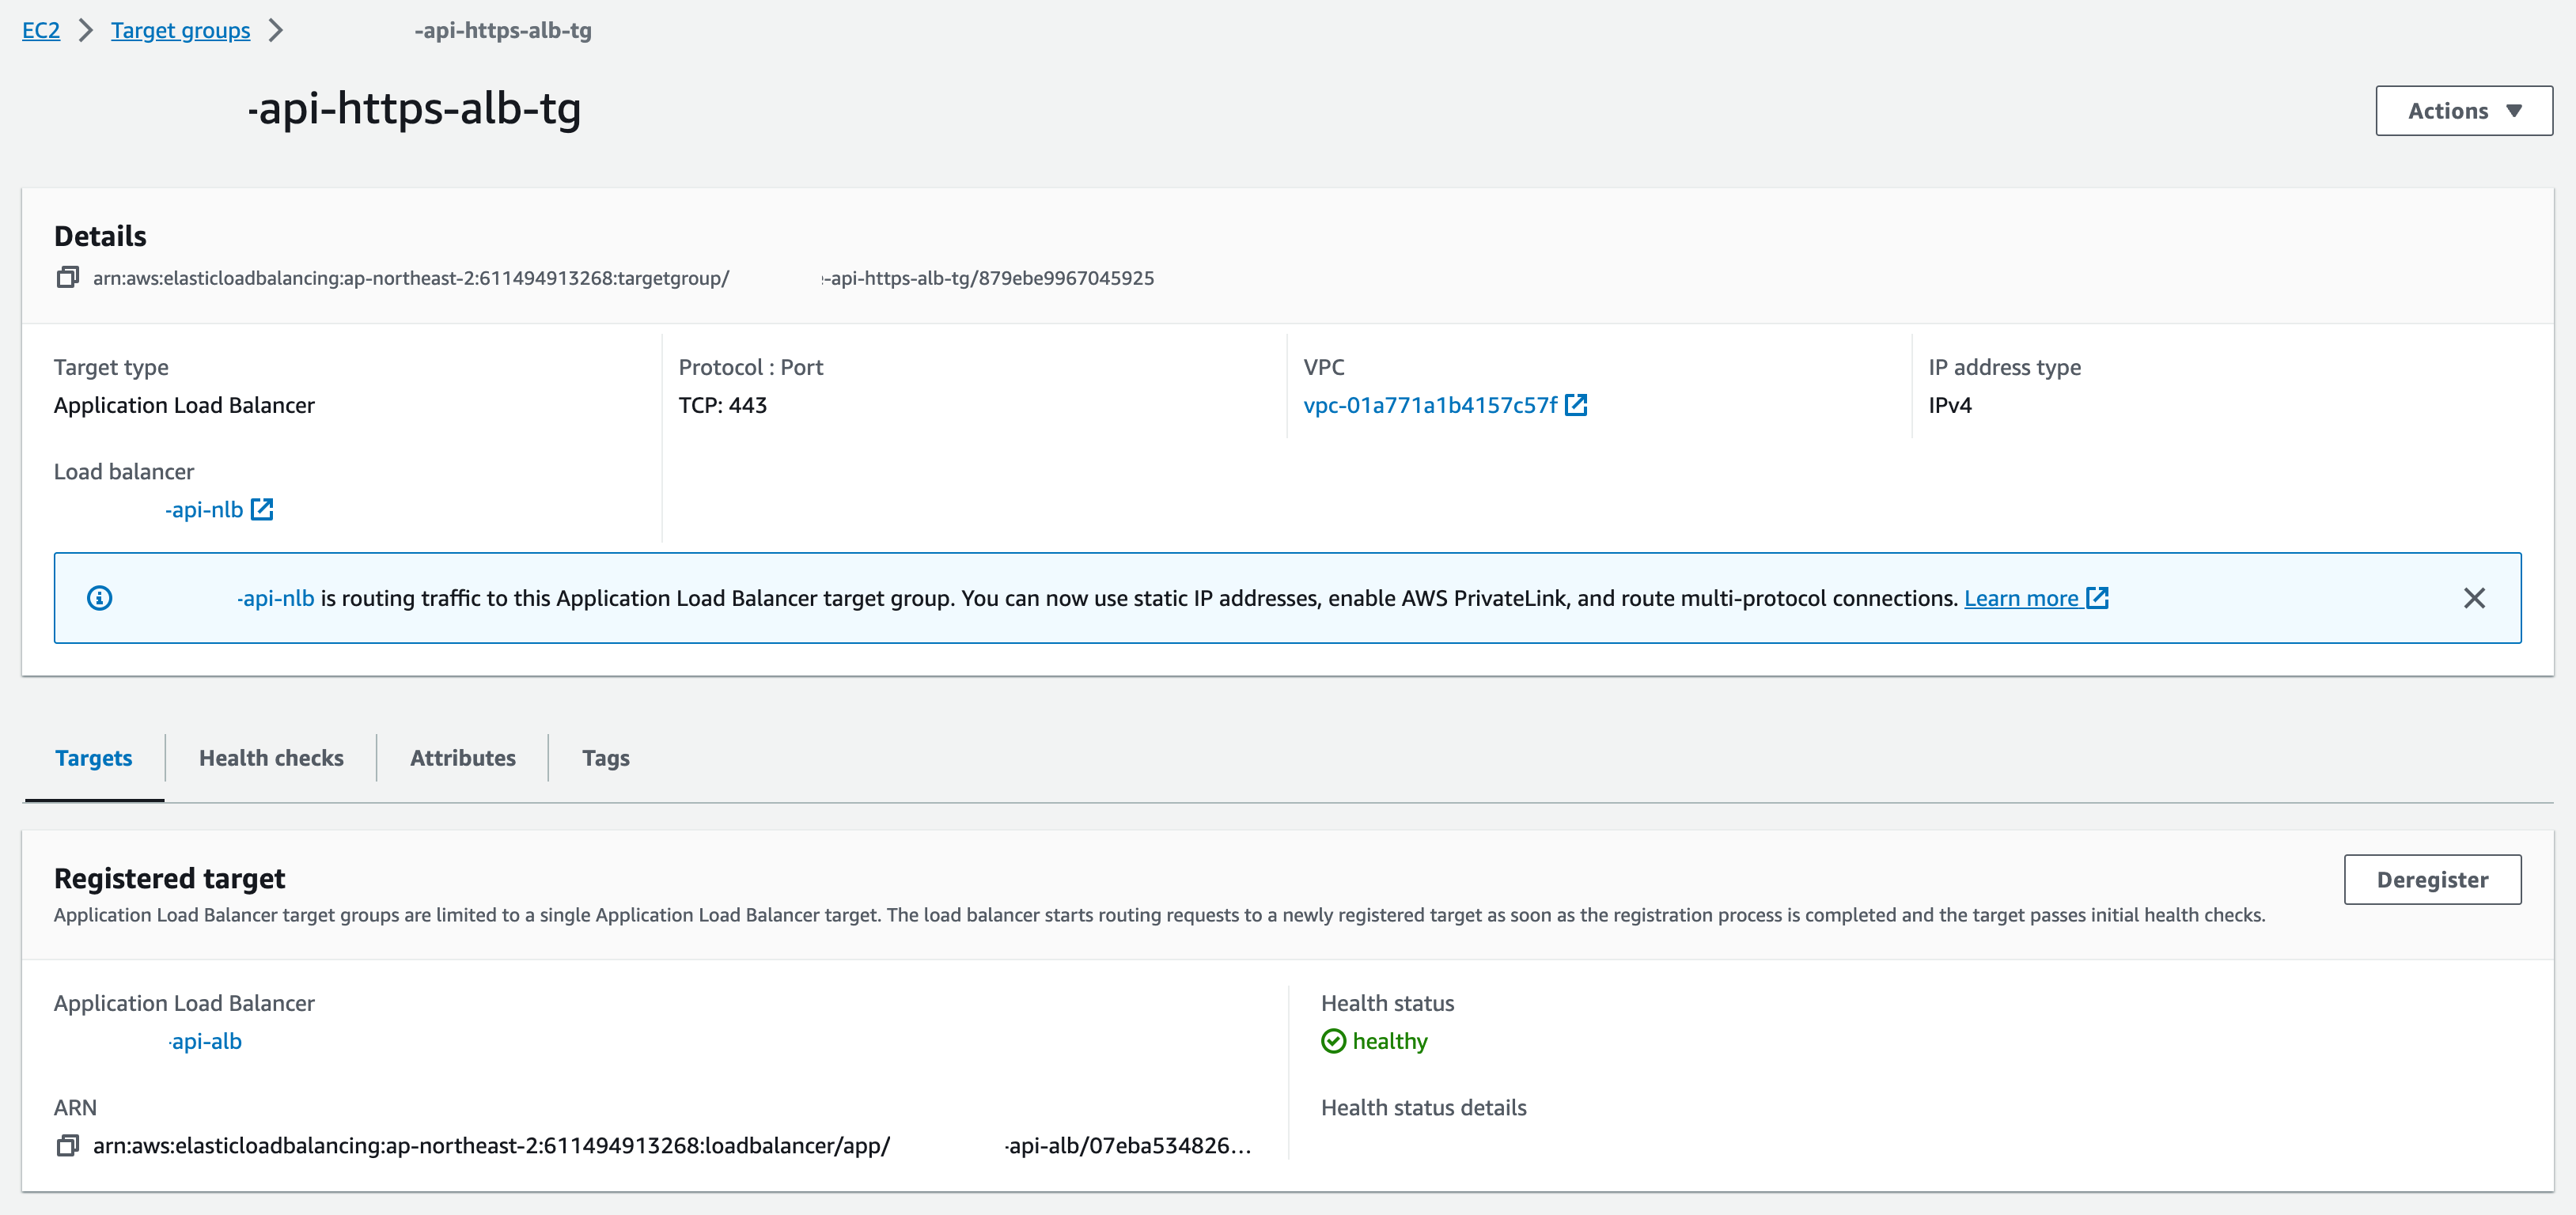The image size is (2576, 1215).
Task: Click the healthy status text
Action: click(1390, 1041)
